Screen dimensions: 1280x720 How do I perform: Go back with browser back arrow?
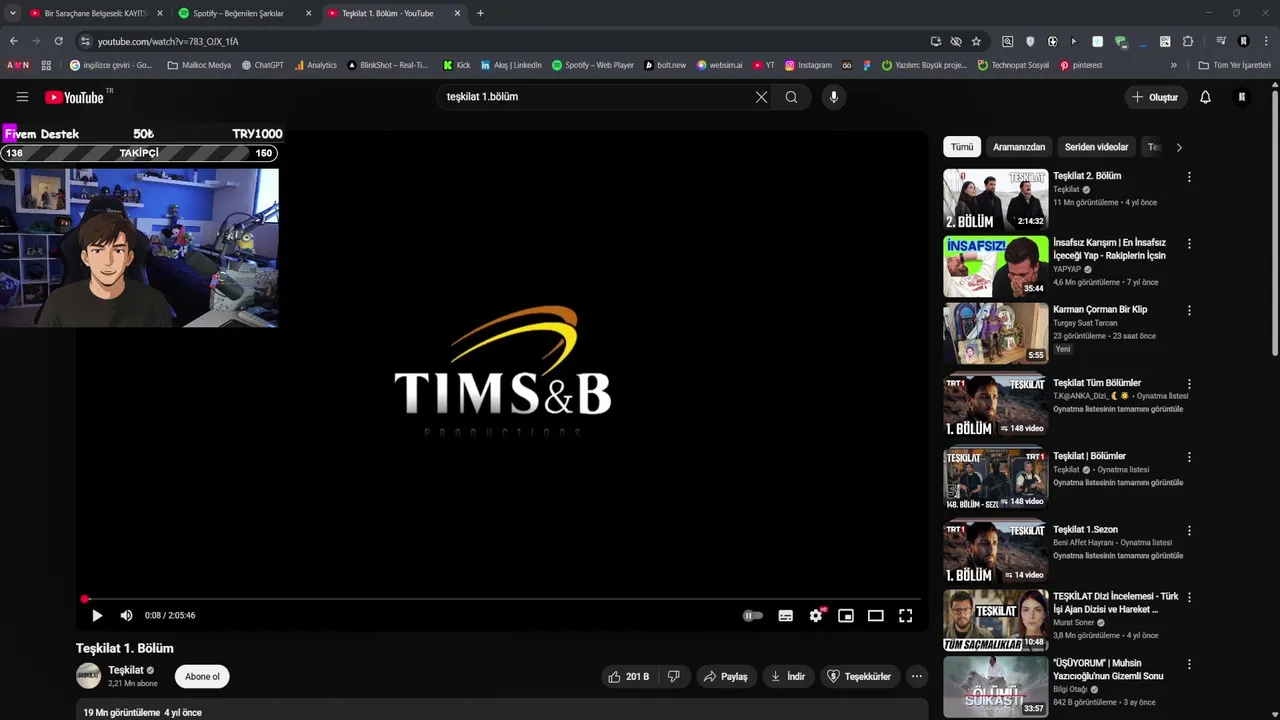coord(14,41)
